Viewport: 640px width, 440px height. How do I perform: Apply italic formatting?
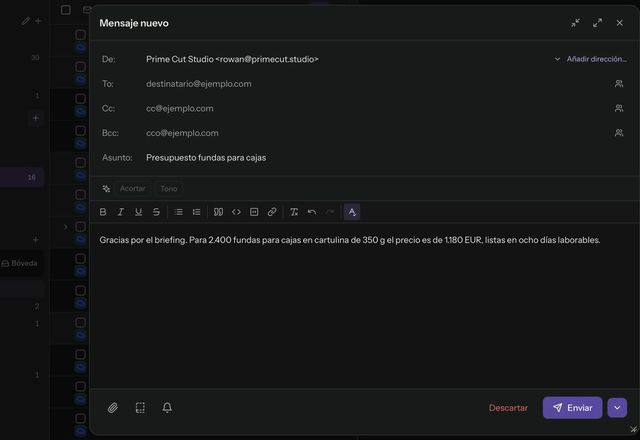tap(121, 212)
